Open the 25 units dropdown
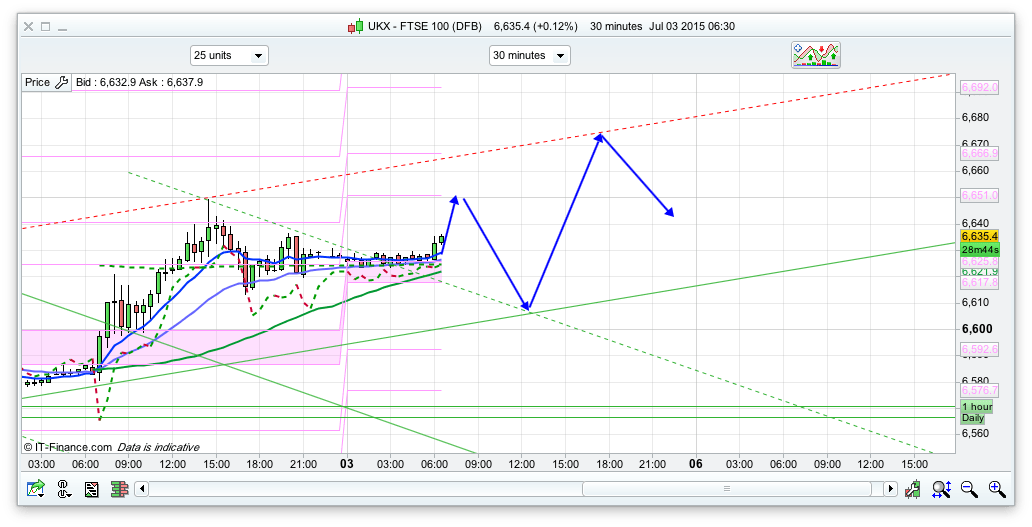 (x=229, y=55)
